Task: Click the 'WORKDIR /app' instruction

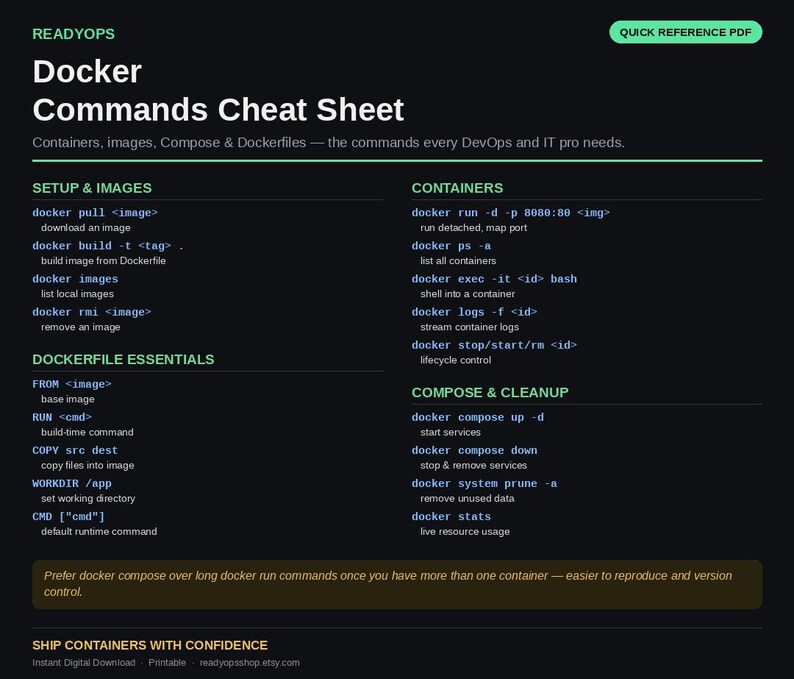Action: click(x=72, y=484)
